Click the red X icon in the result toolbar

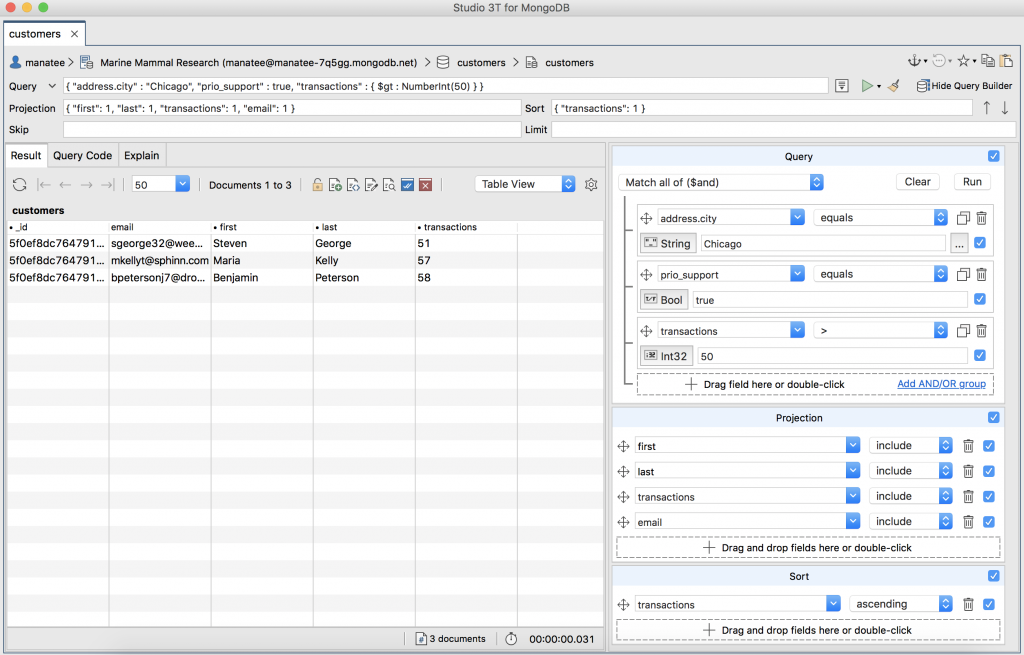pyautogui.click(x=425, y=185)
